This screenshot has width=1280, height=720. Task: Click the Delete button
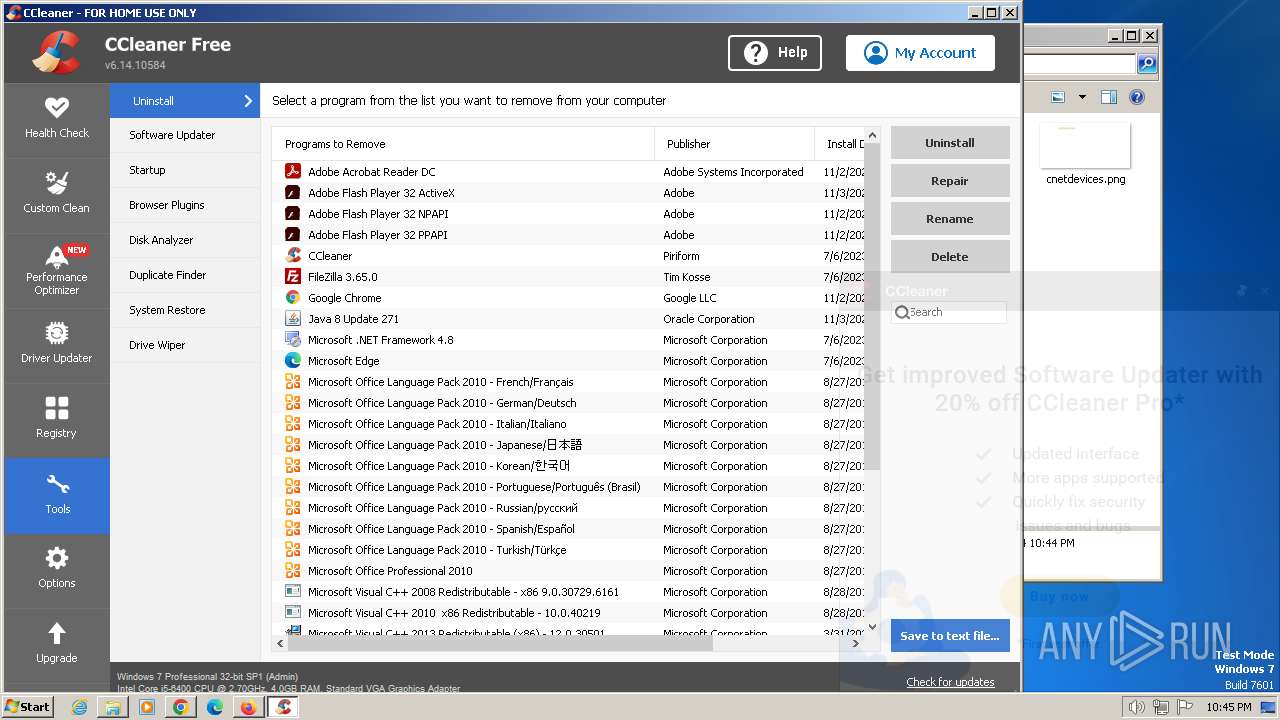(x=950, y=257)
